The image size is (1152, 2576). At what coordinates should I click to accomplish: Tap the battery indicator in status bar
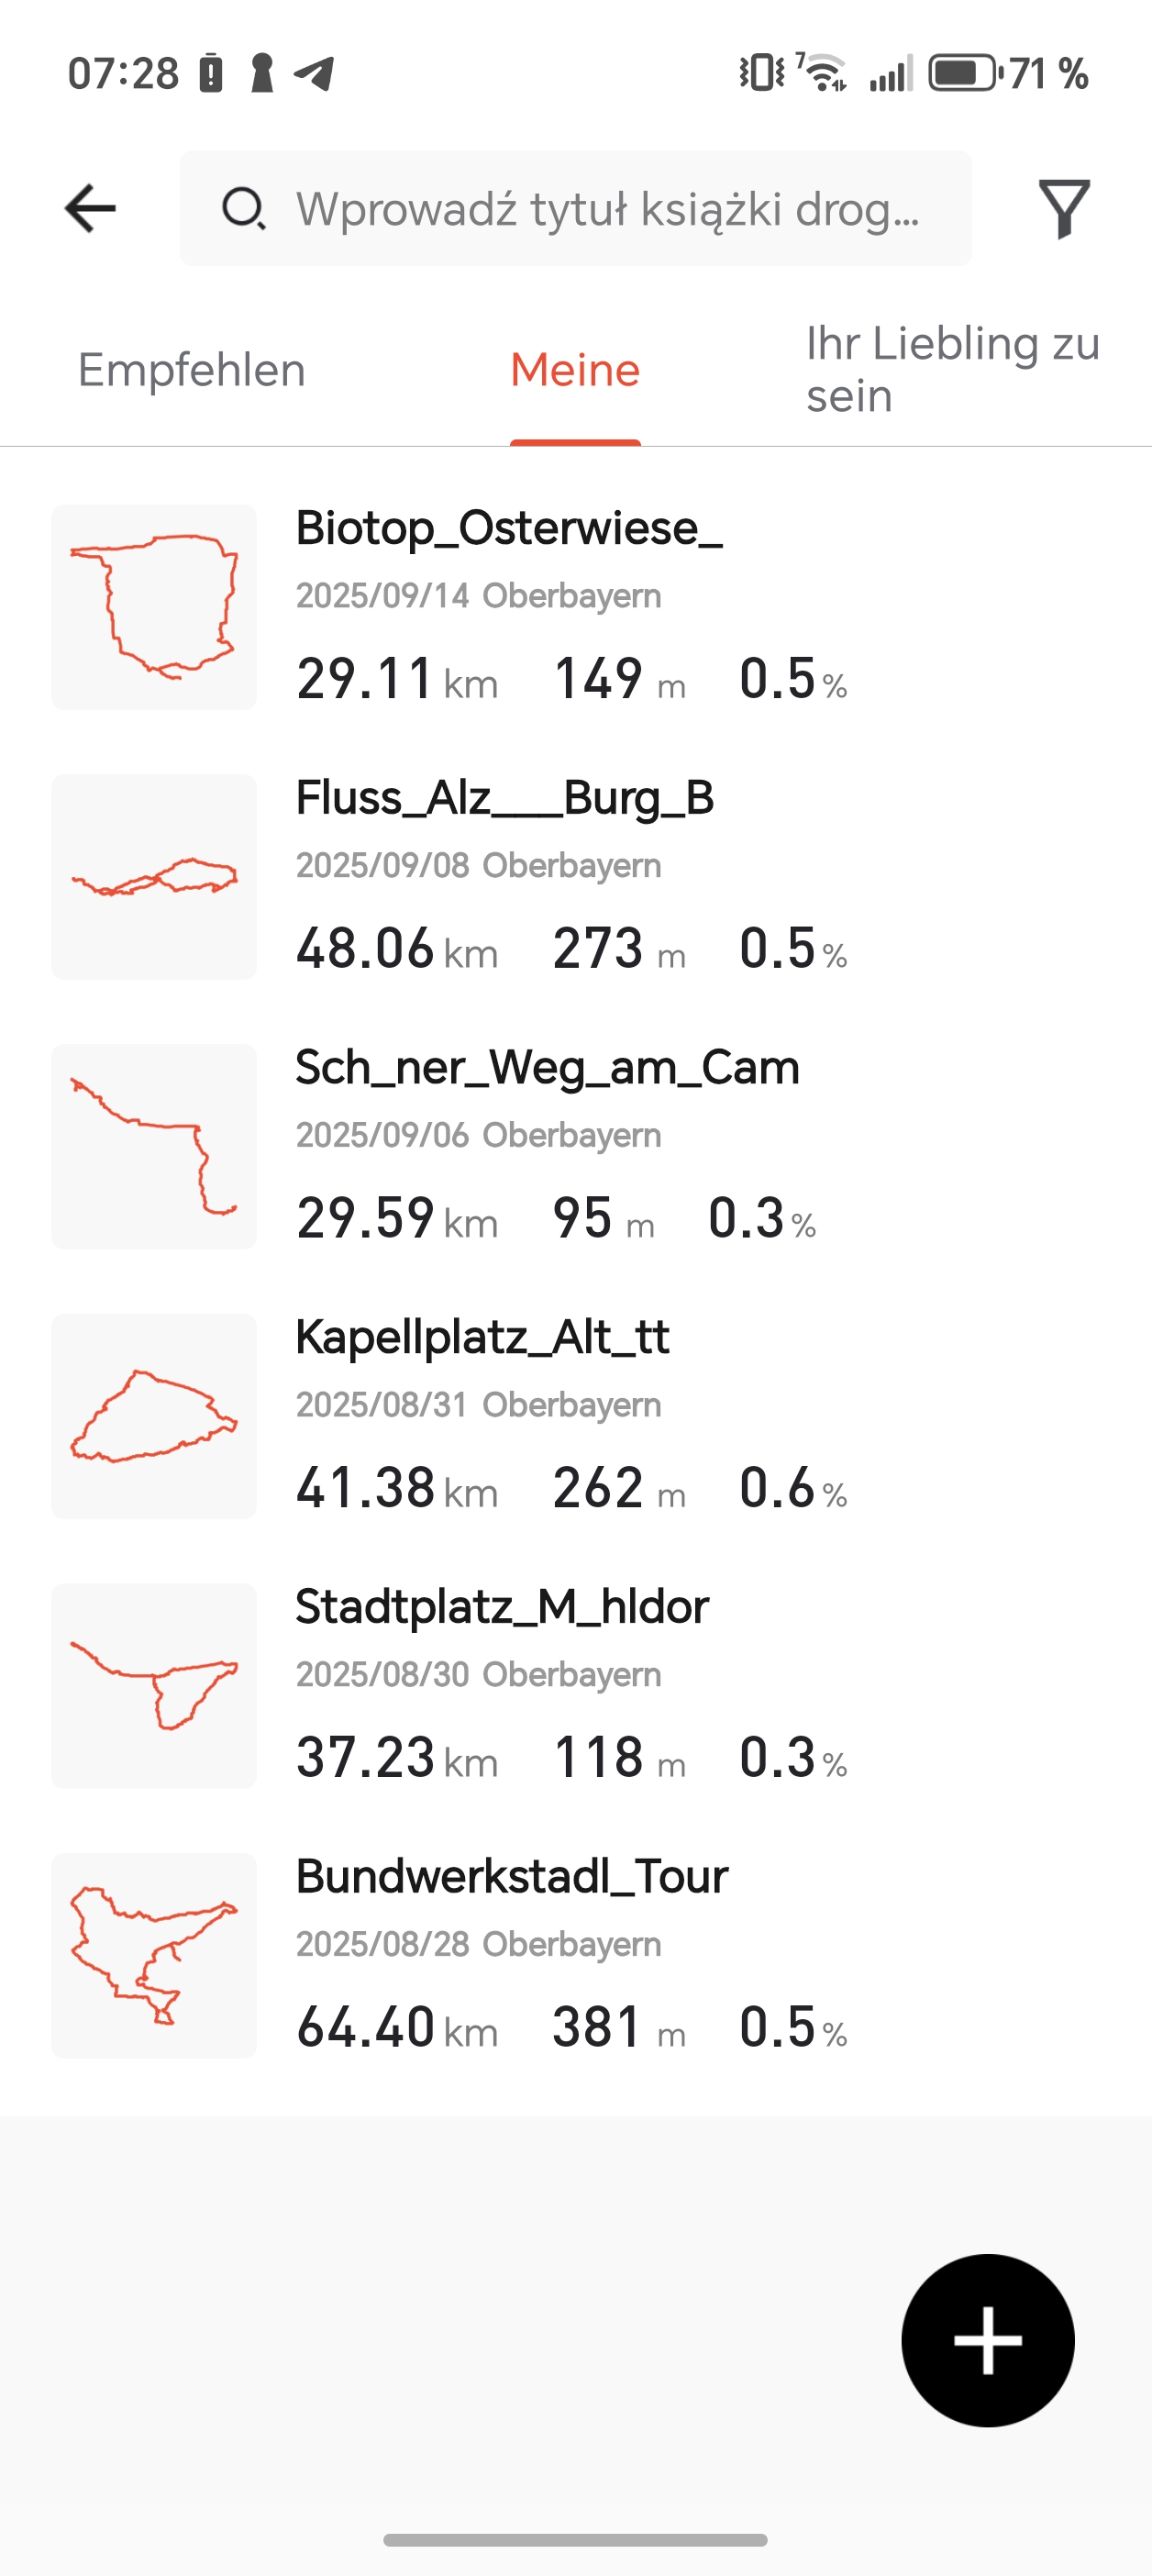(964, 73)
